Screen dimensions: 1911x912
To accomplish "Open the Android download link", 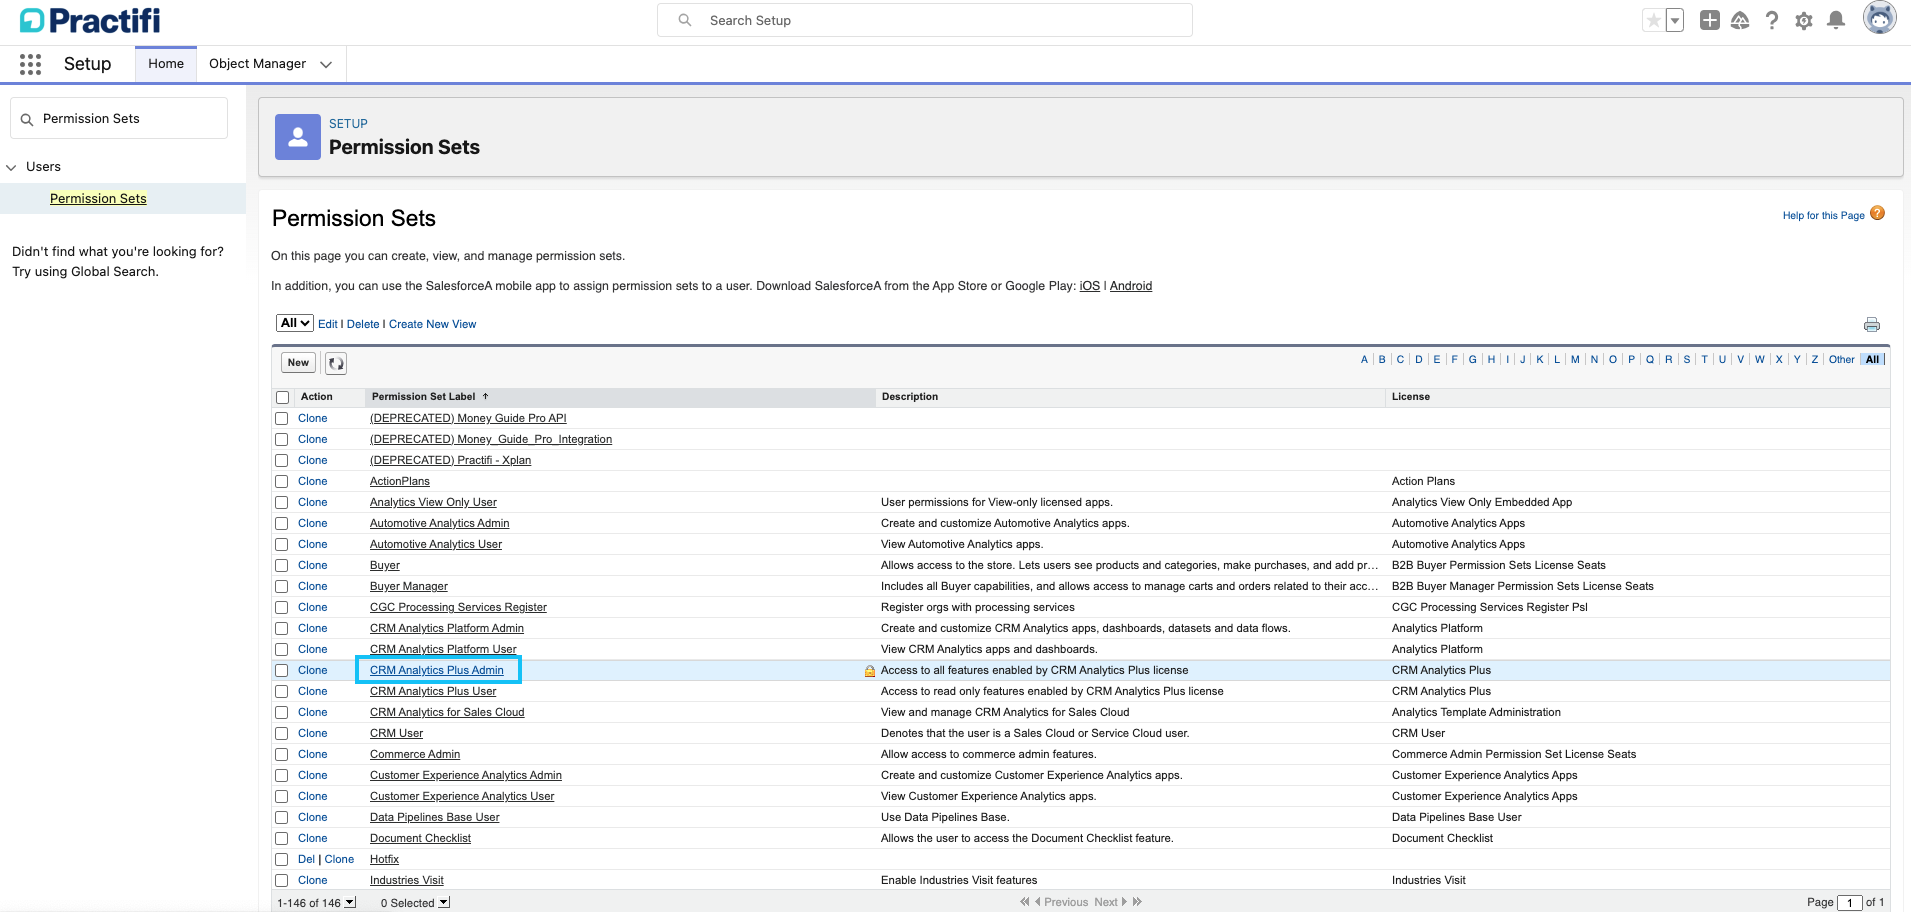I will click(1131, 286).
